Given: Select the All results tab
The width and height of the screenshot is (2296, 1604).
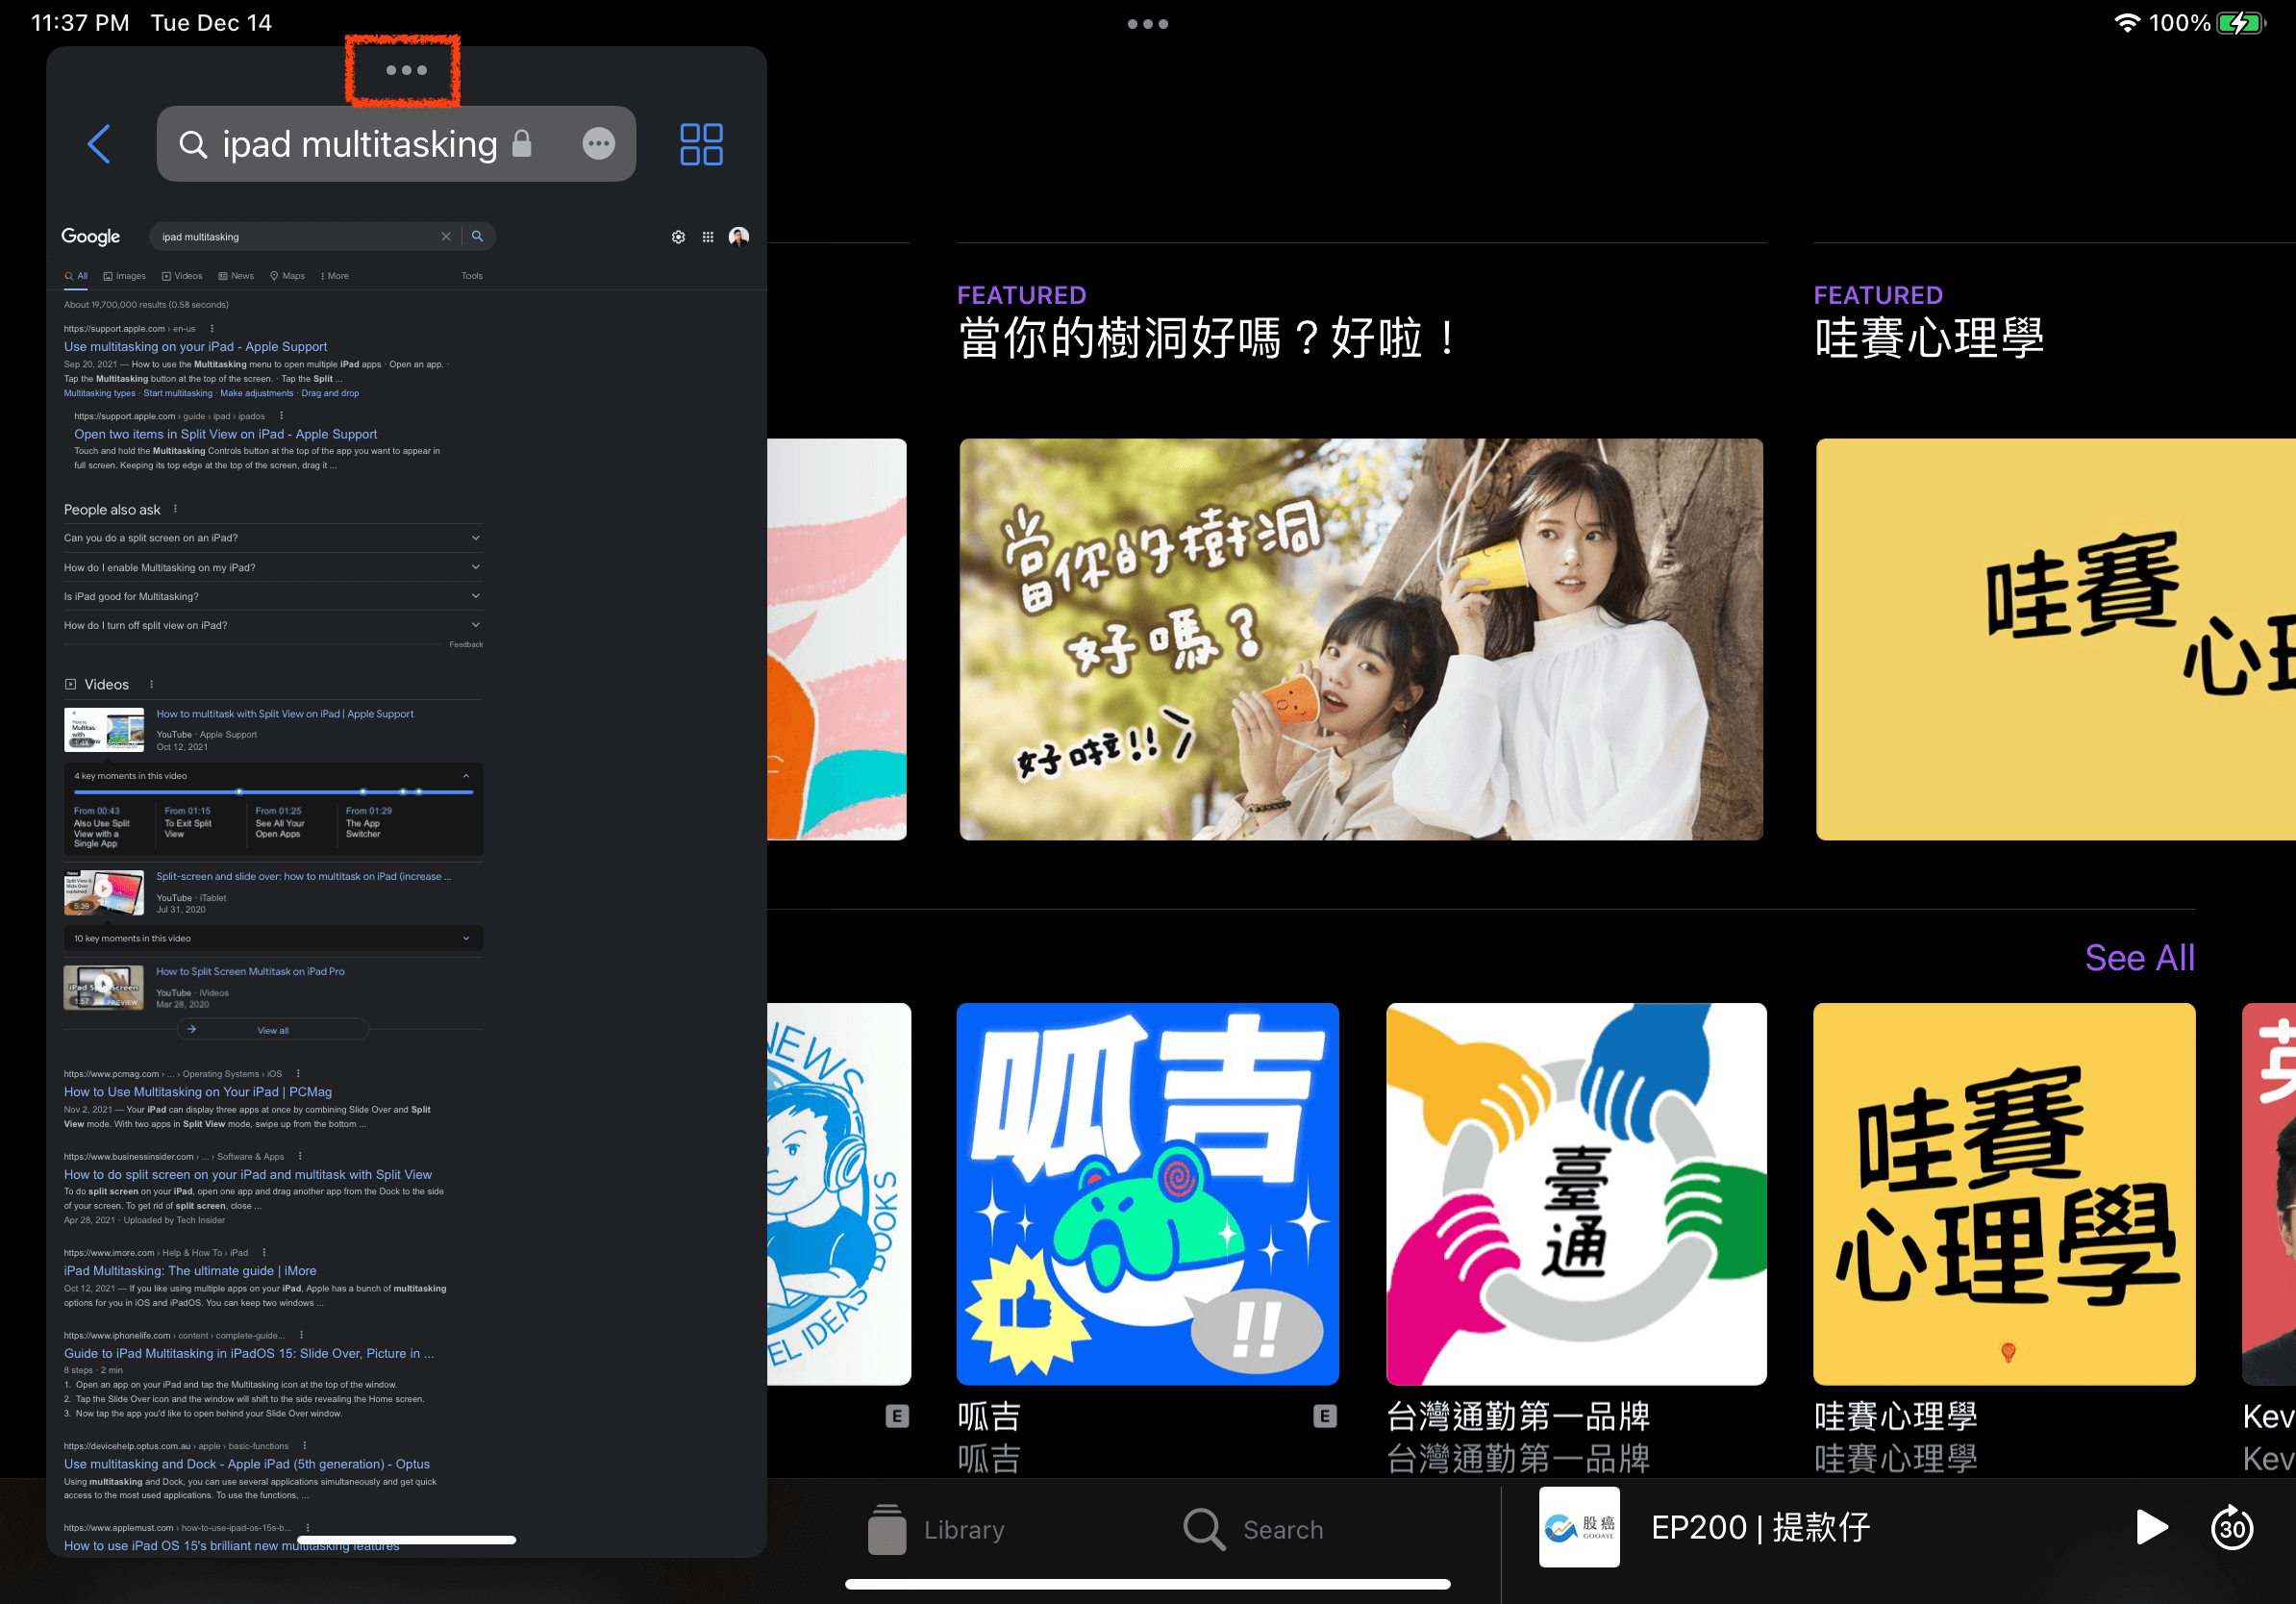Looking at the screenshot, I should tap(76, 276).
